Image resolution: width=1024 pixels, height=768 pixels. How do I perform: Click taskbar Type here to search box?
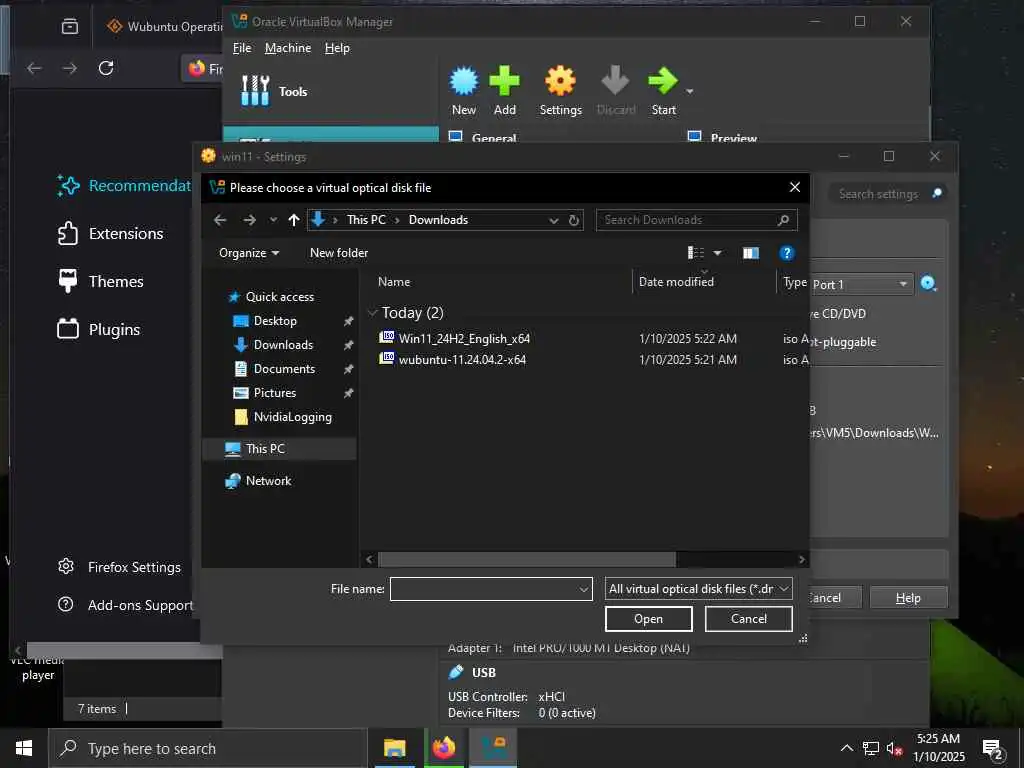pyautogui.click(x=208, y=748)
